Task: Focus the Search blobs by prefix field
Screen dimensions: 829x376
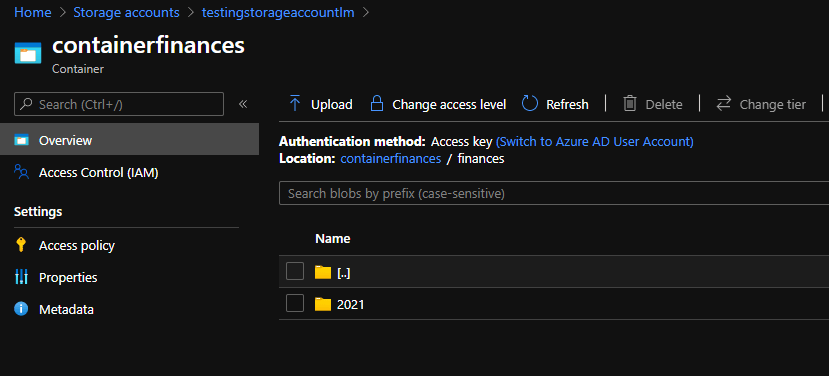Action: pos(554,193)
